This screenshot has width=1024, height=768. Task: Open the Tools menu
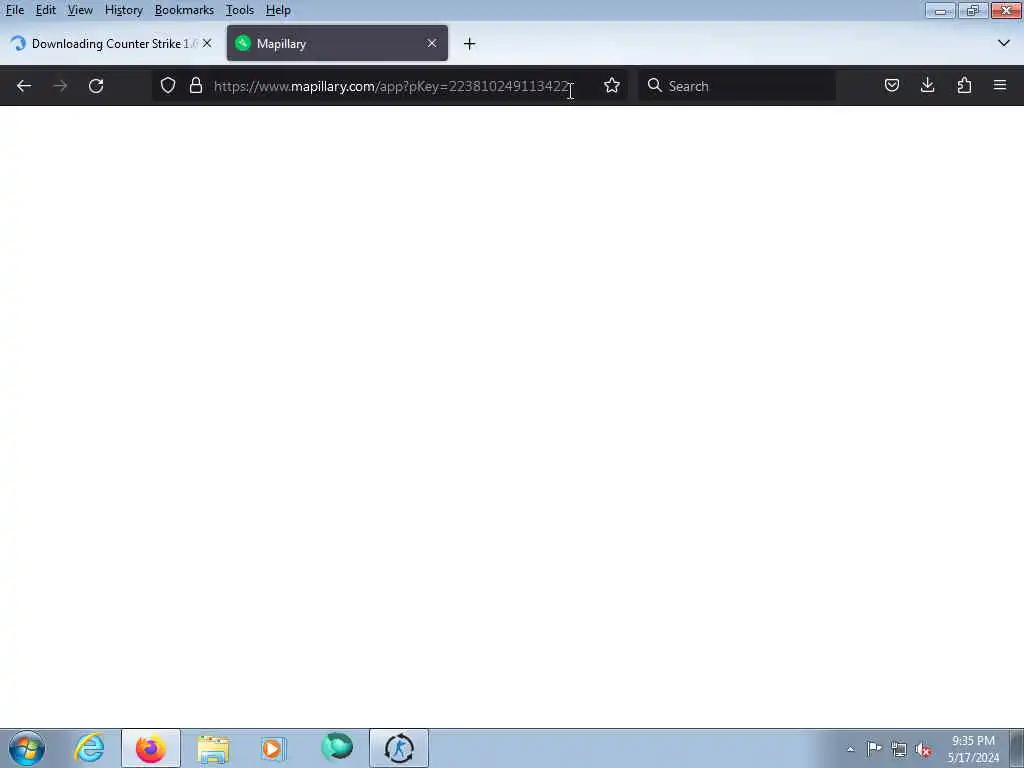point(240,10)
